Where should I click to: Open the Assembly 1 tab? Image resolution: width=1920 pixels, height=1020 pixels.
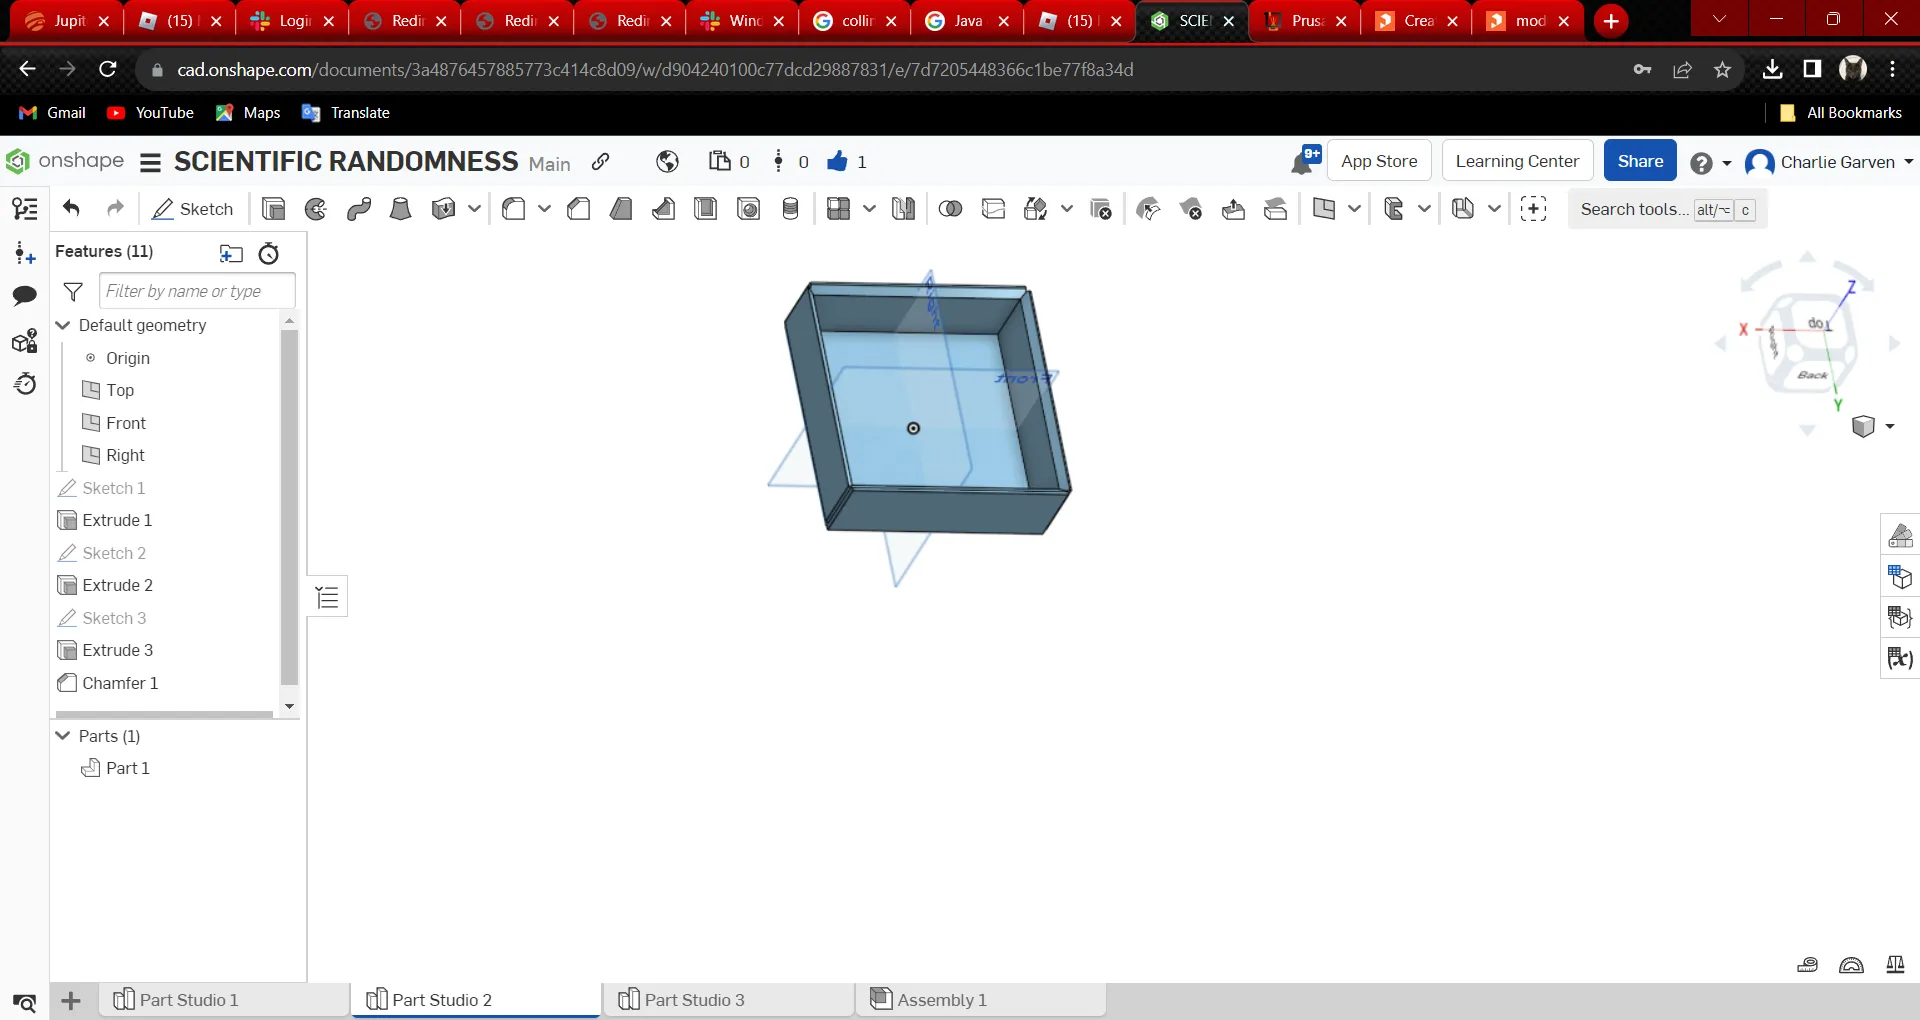click(x=941, y=999)
